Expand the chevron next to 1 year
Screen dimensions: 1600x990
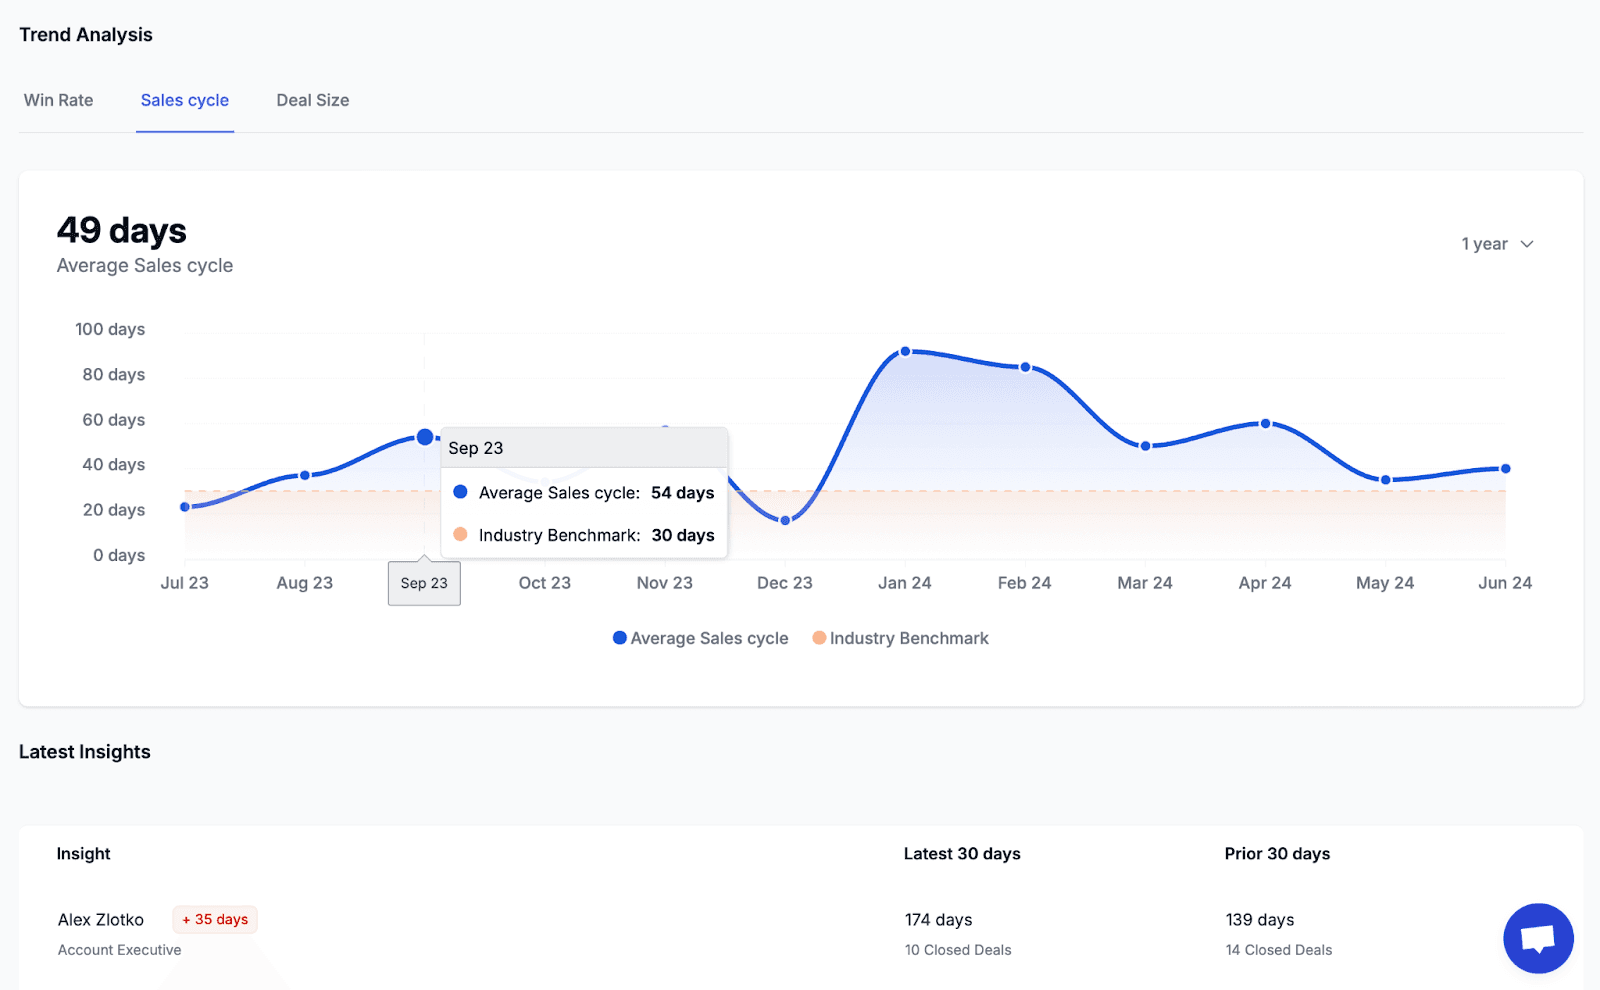coord(1526,243)
